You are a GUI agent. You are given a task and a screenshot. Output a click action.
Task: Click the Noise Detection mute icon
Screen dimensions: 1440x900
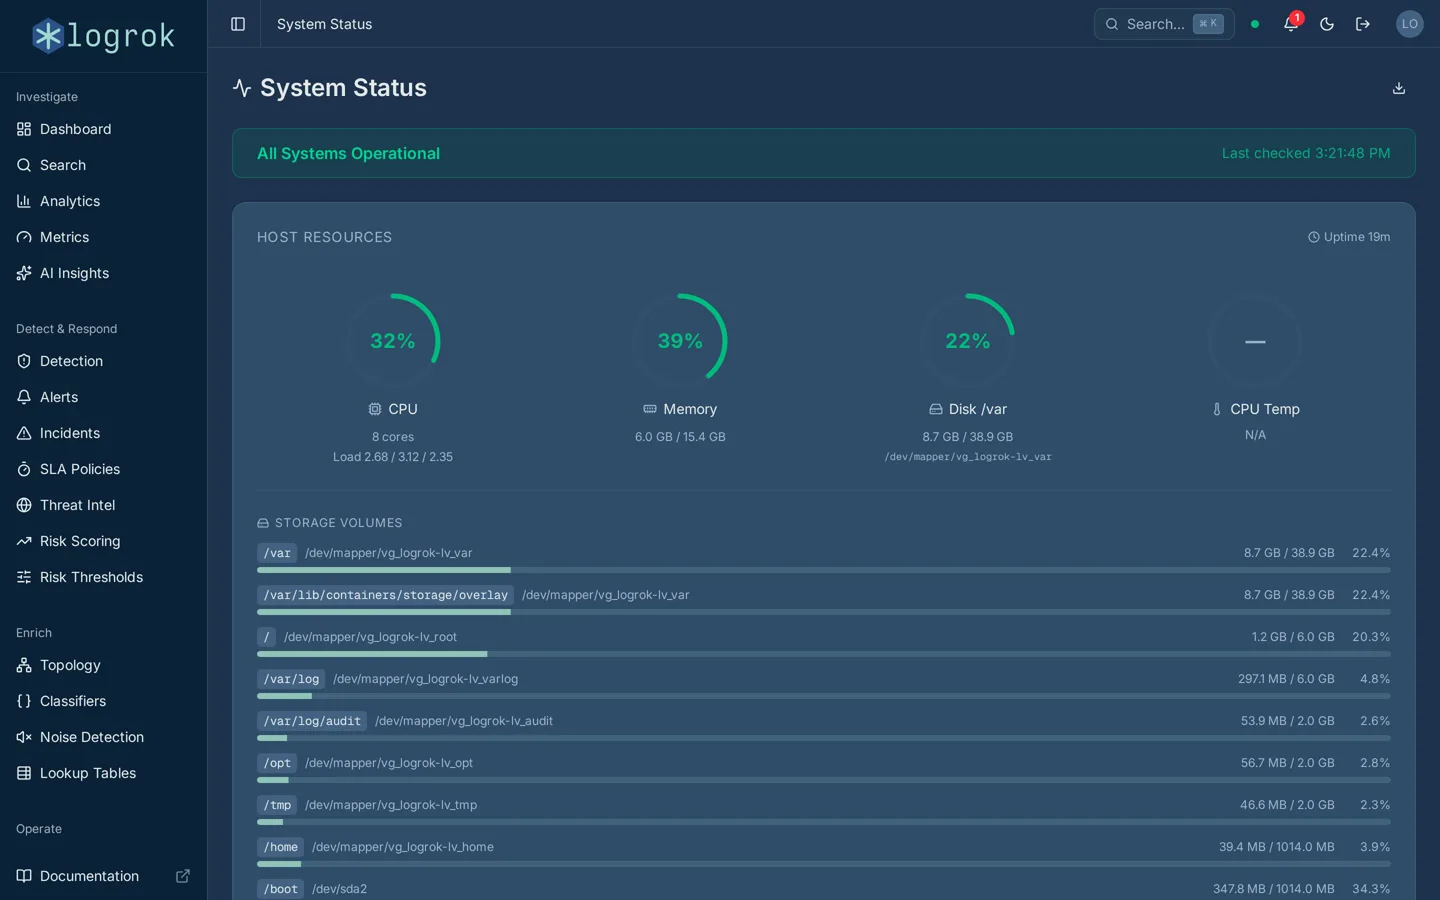pos(24,737)
